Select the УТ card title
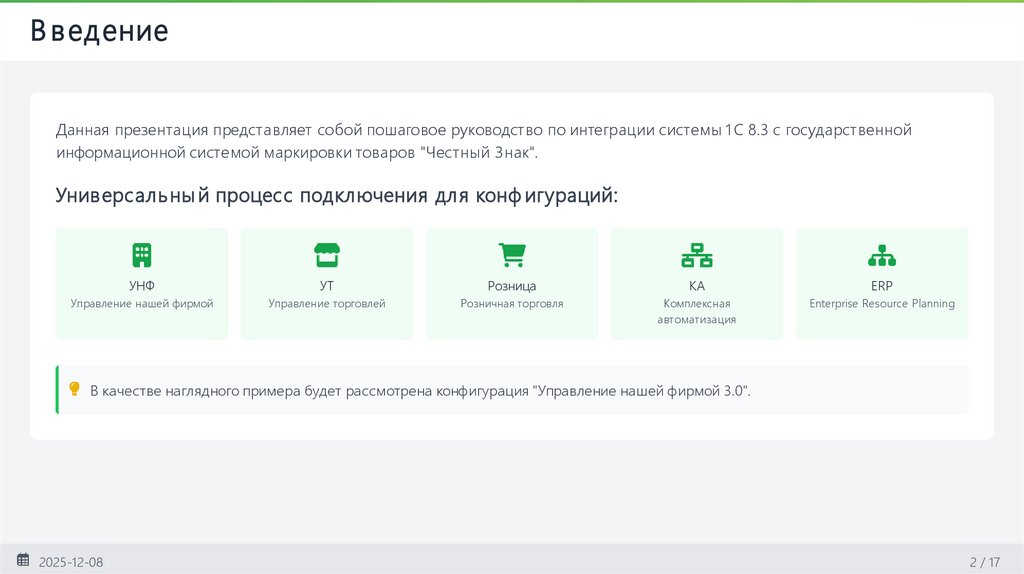 (327, 286)
